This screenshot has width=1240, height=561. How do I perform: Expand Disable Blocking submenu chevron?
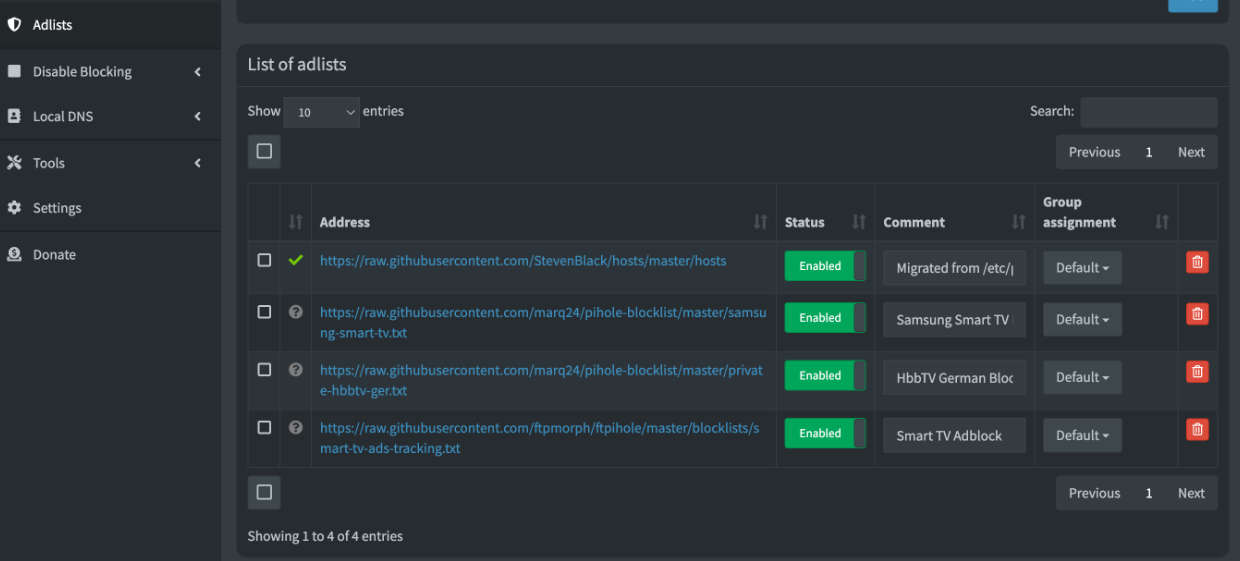pyautogui.click(x=198, y=72)
